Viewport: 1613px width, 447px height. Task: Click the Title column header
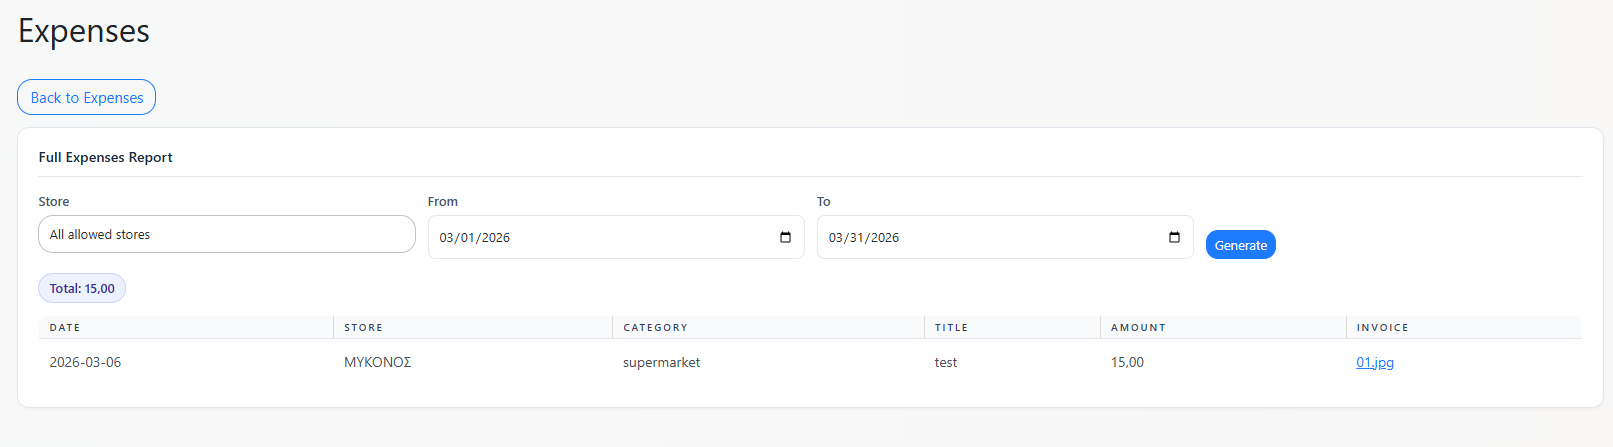click(951, 327)
